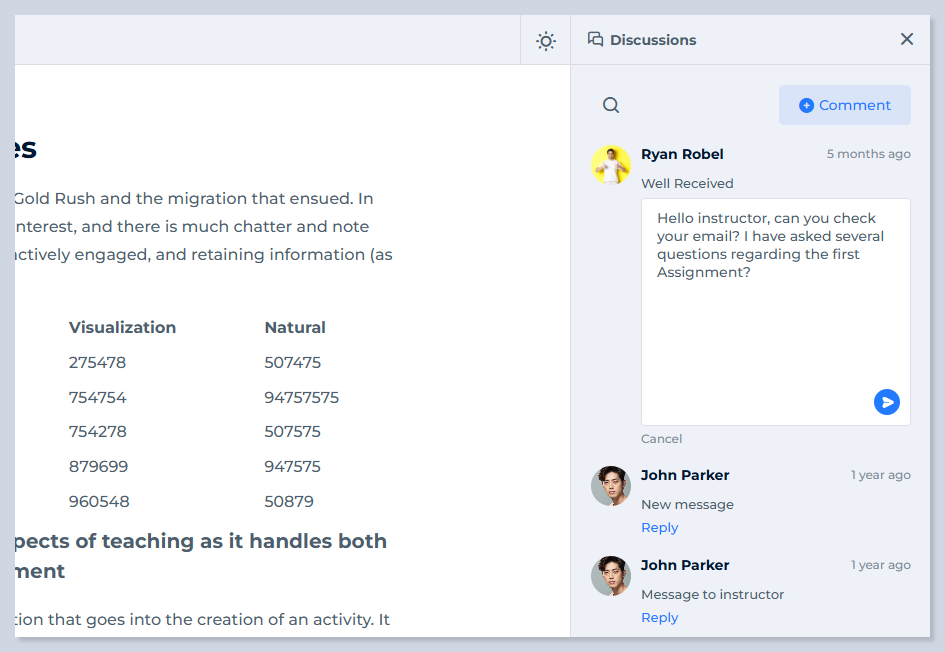Viewport: 945px width, 652px height.
Task: Click the Natural column header
Action: (x=295, y=328)
